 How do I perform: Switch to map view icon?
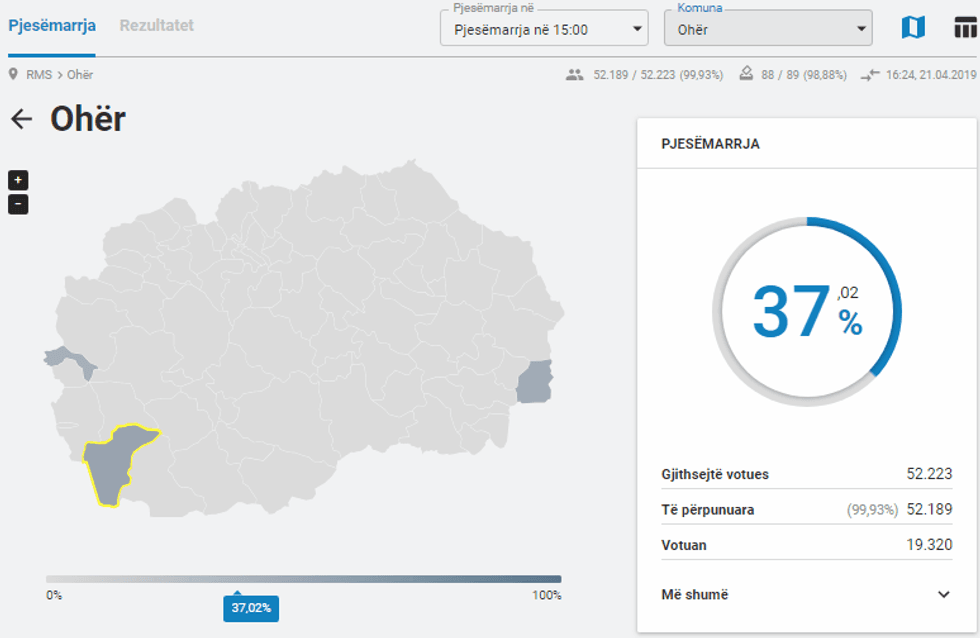pos(913,28)
